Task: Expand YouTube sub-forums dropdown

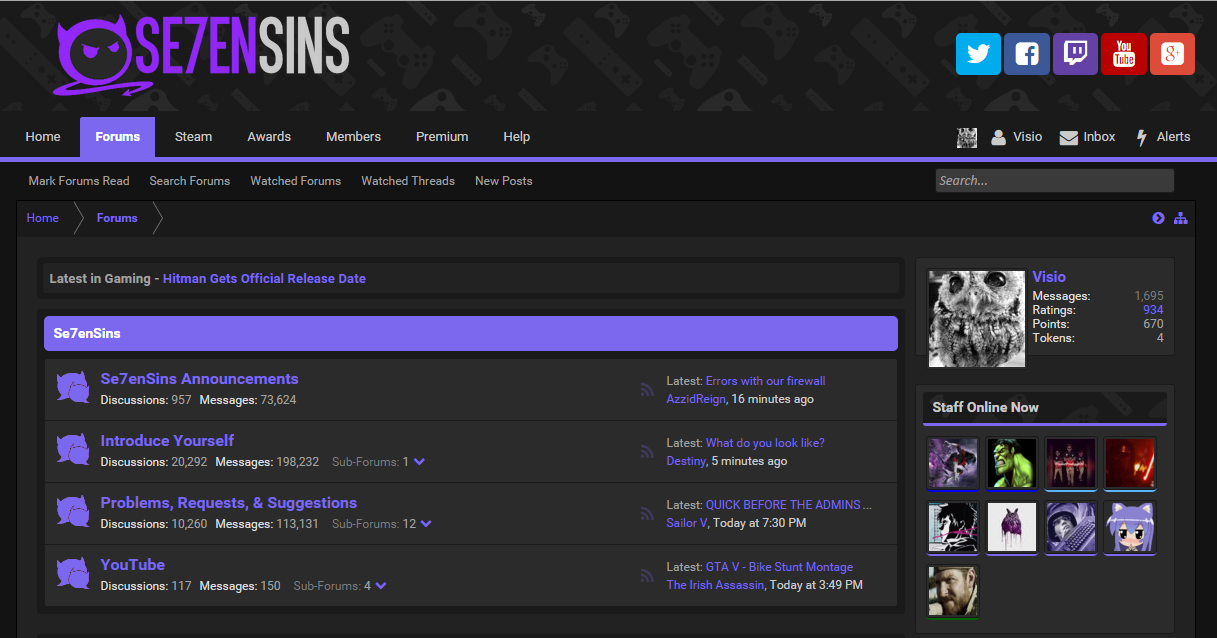Action: coord(381,586)
